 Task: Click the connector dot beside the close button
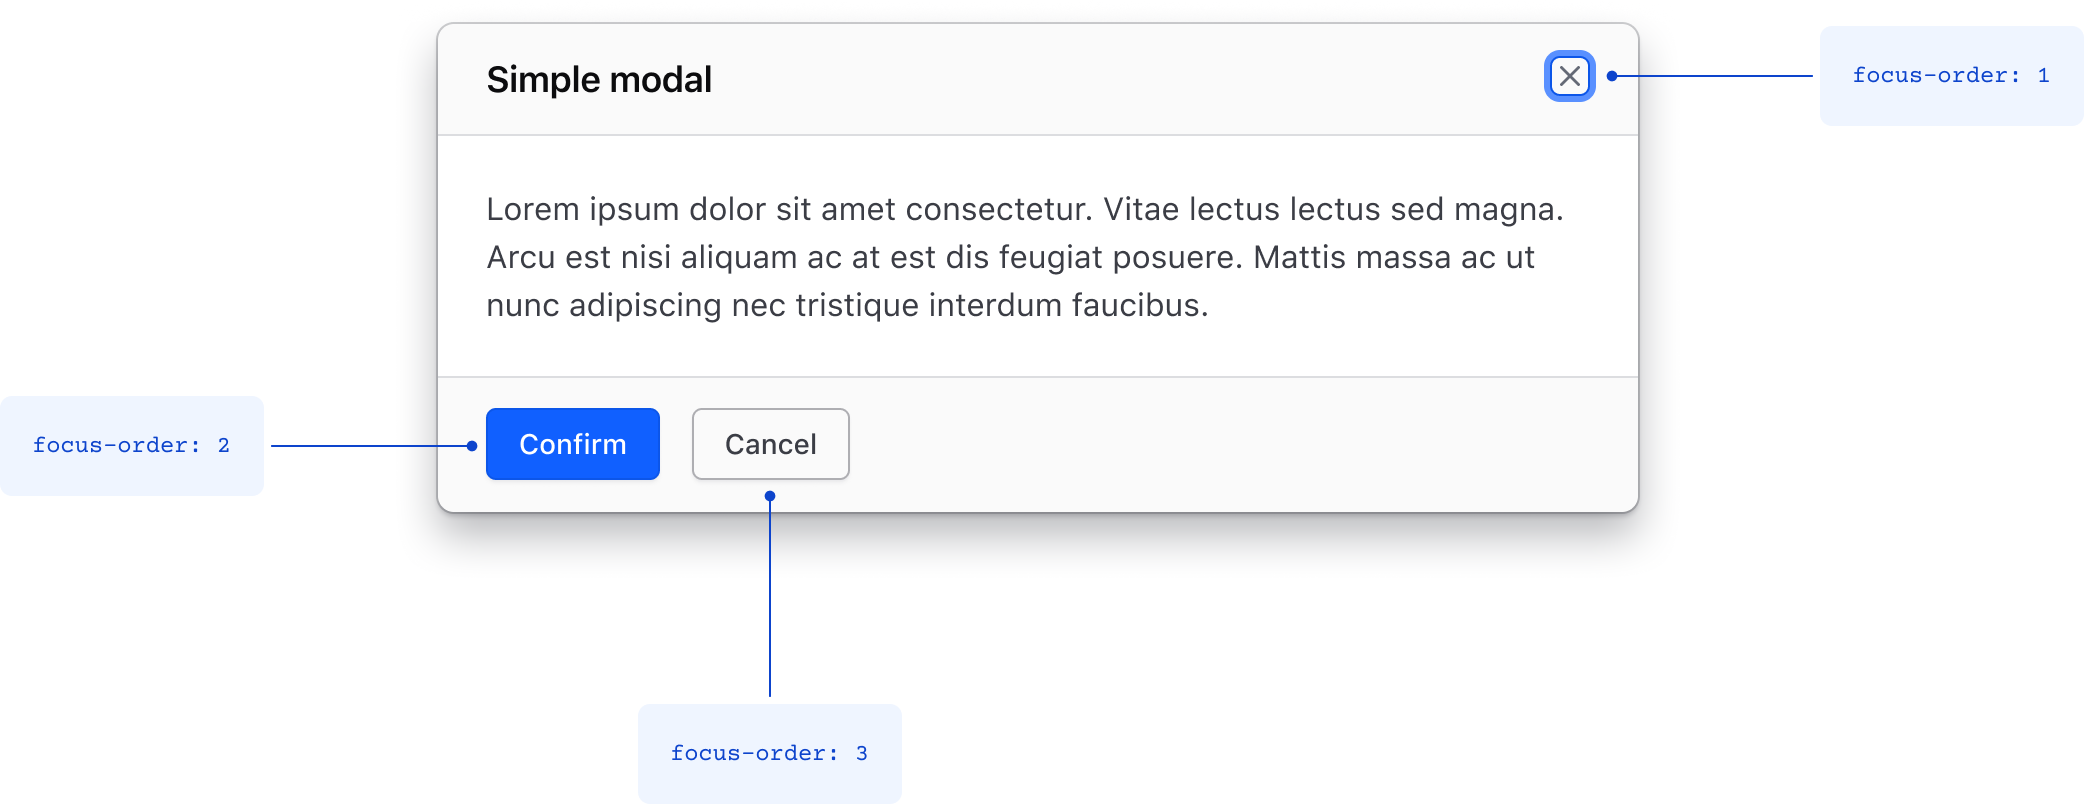(x=1613, y=73)
